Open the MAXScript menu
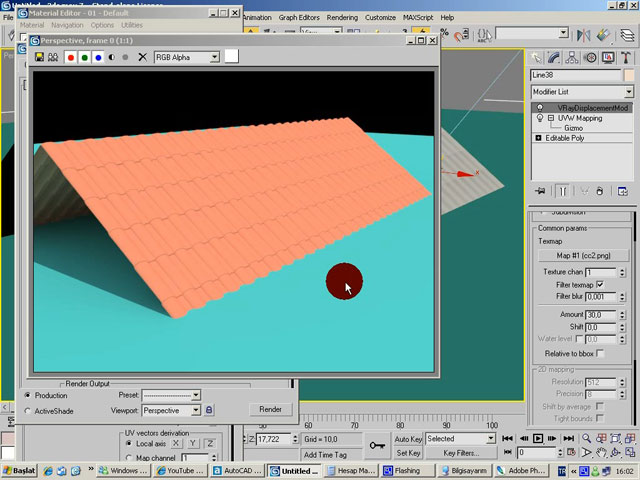640x480 pixels. coord(421,18)
